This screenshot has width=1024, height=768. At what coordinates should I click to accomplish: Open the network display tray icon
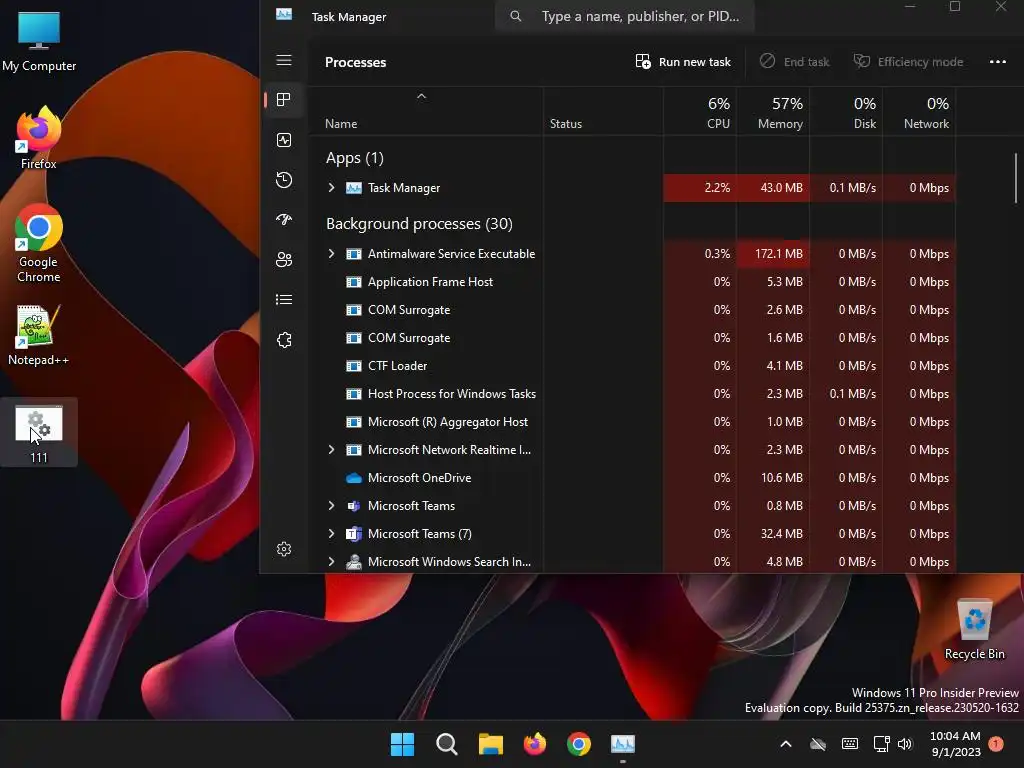point(881,744)
